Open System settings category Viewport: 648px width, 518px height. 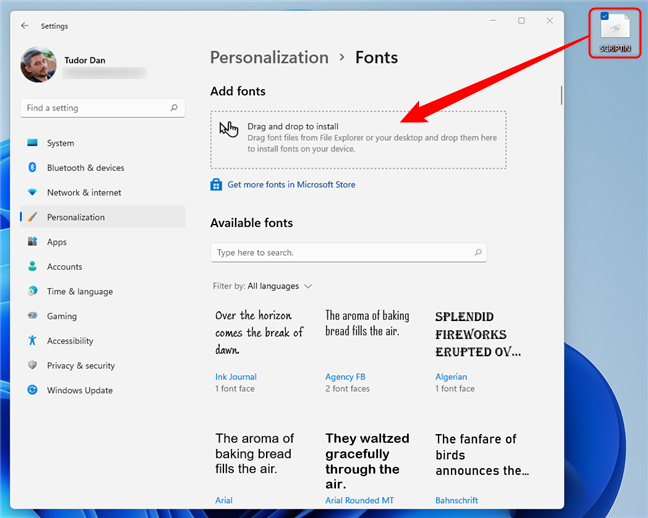[x=102, y=143]
